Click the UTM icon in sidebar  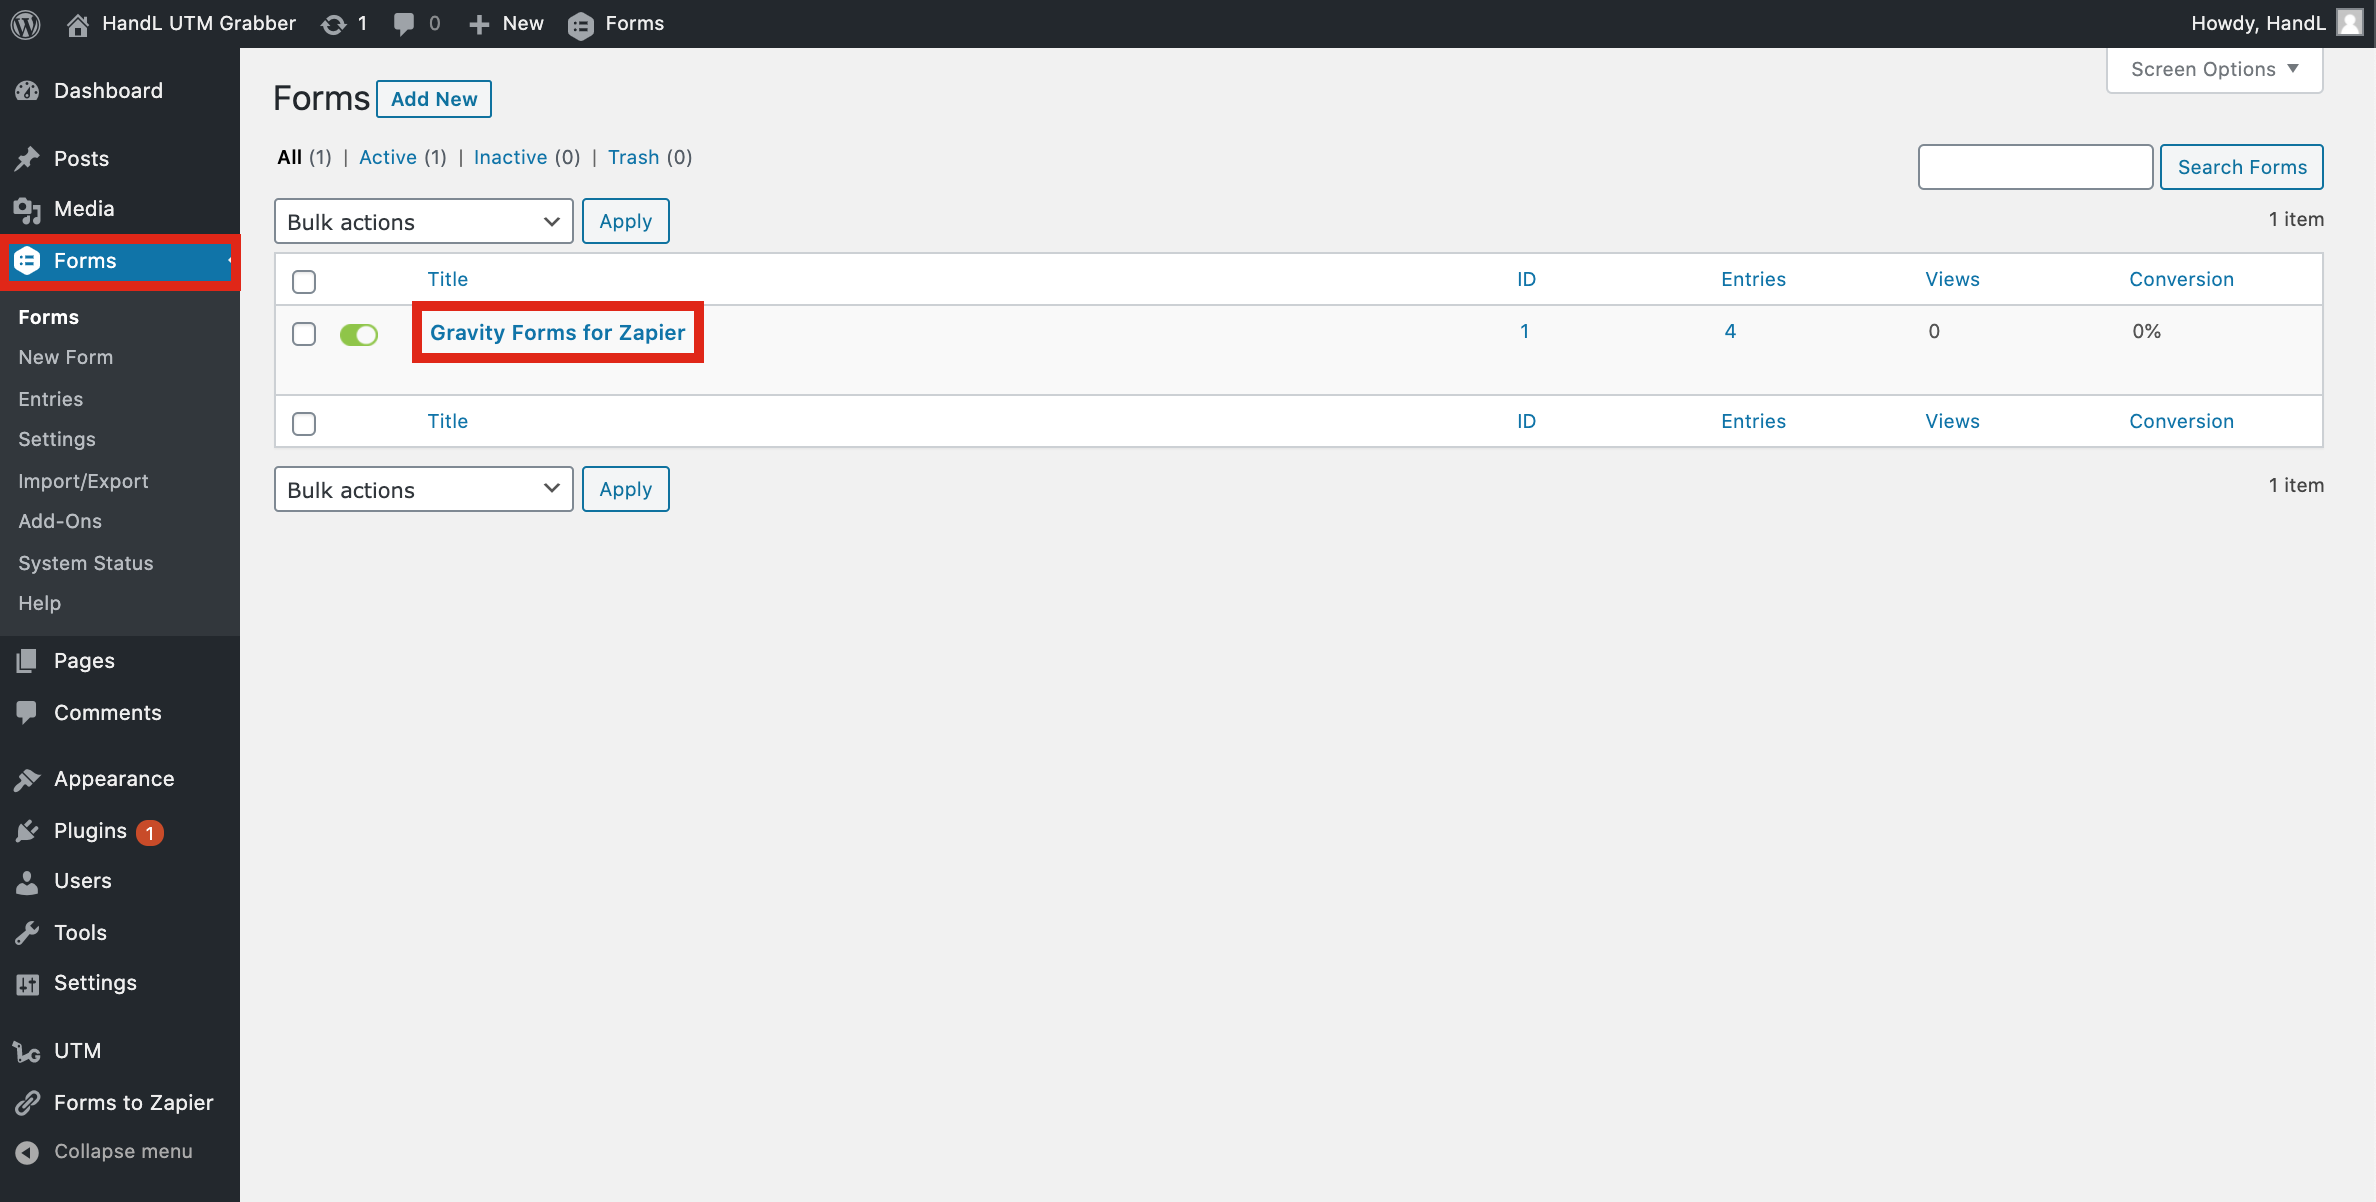[27, 1051]
